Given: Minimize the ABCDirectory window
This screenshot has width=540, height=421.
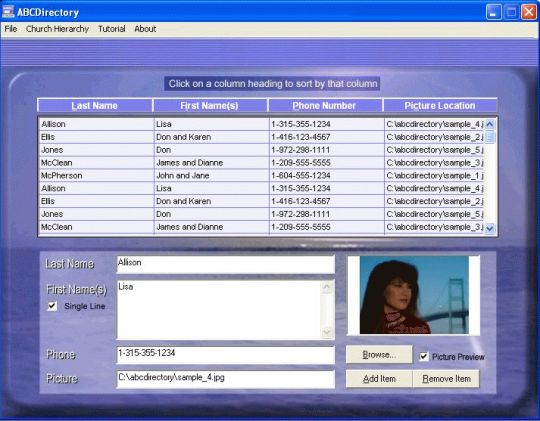Looking at the screenshot, I should click(x=494, y=12).
